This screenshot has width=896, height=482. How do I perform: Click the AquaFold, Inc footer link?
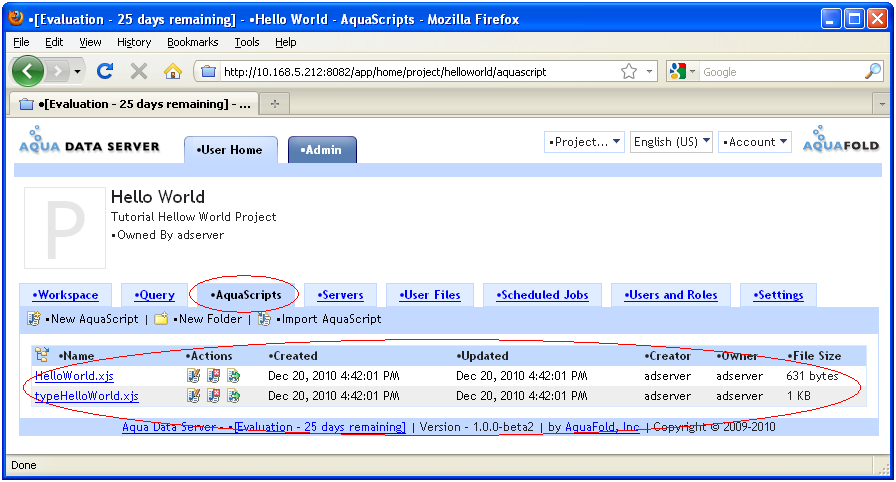tap(602, 427)
